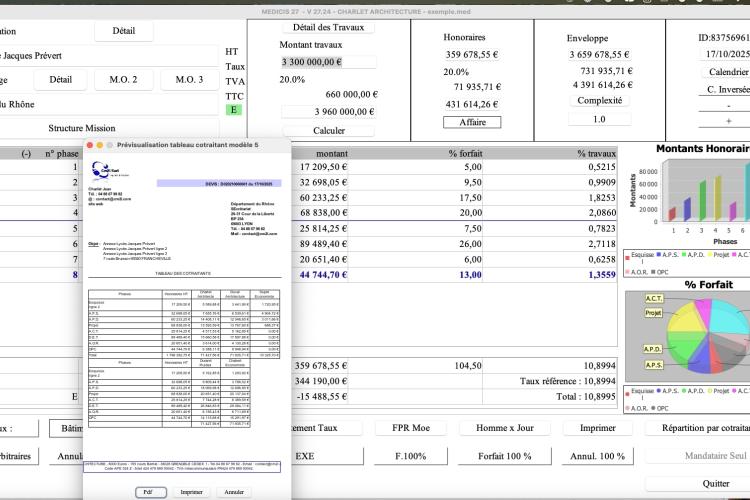Open Répartition par cotraitant

[x=698, y=428]
